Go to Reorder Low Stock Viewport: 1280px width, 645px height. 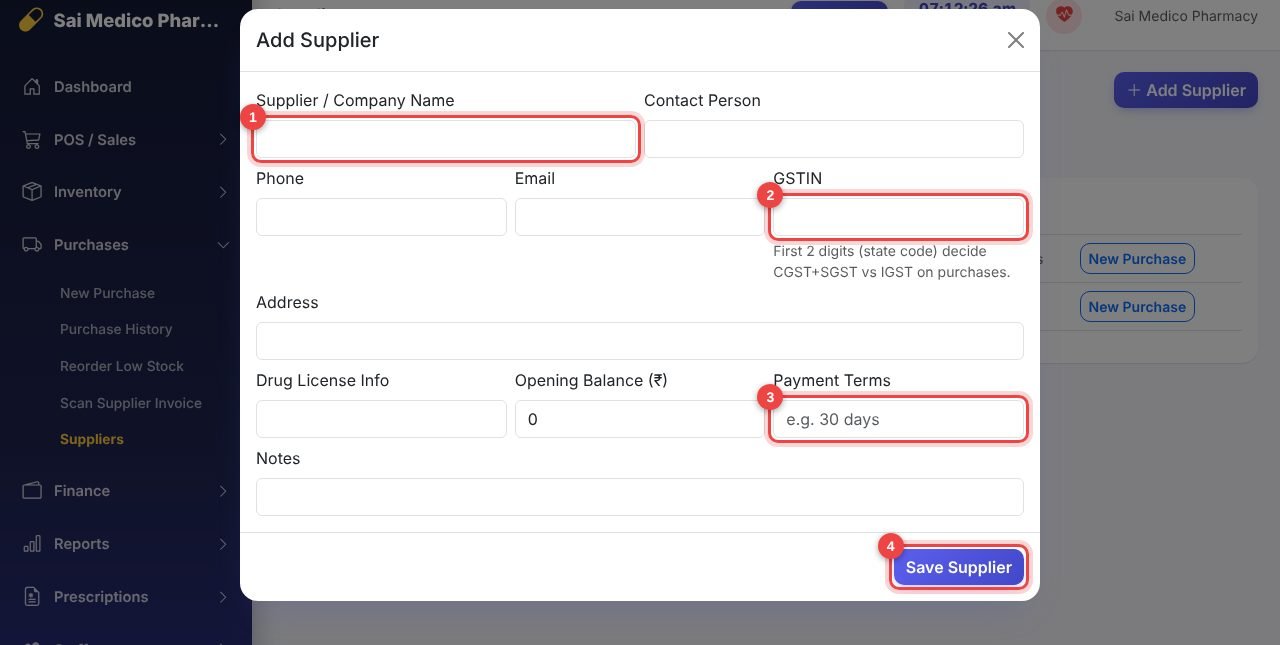click(x=122, y=366)
